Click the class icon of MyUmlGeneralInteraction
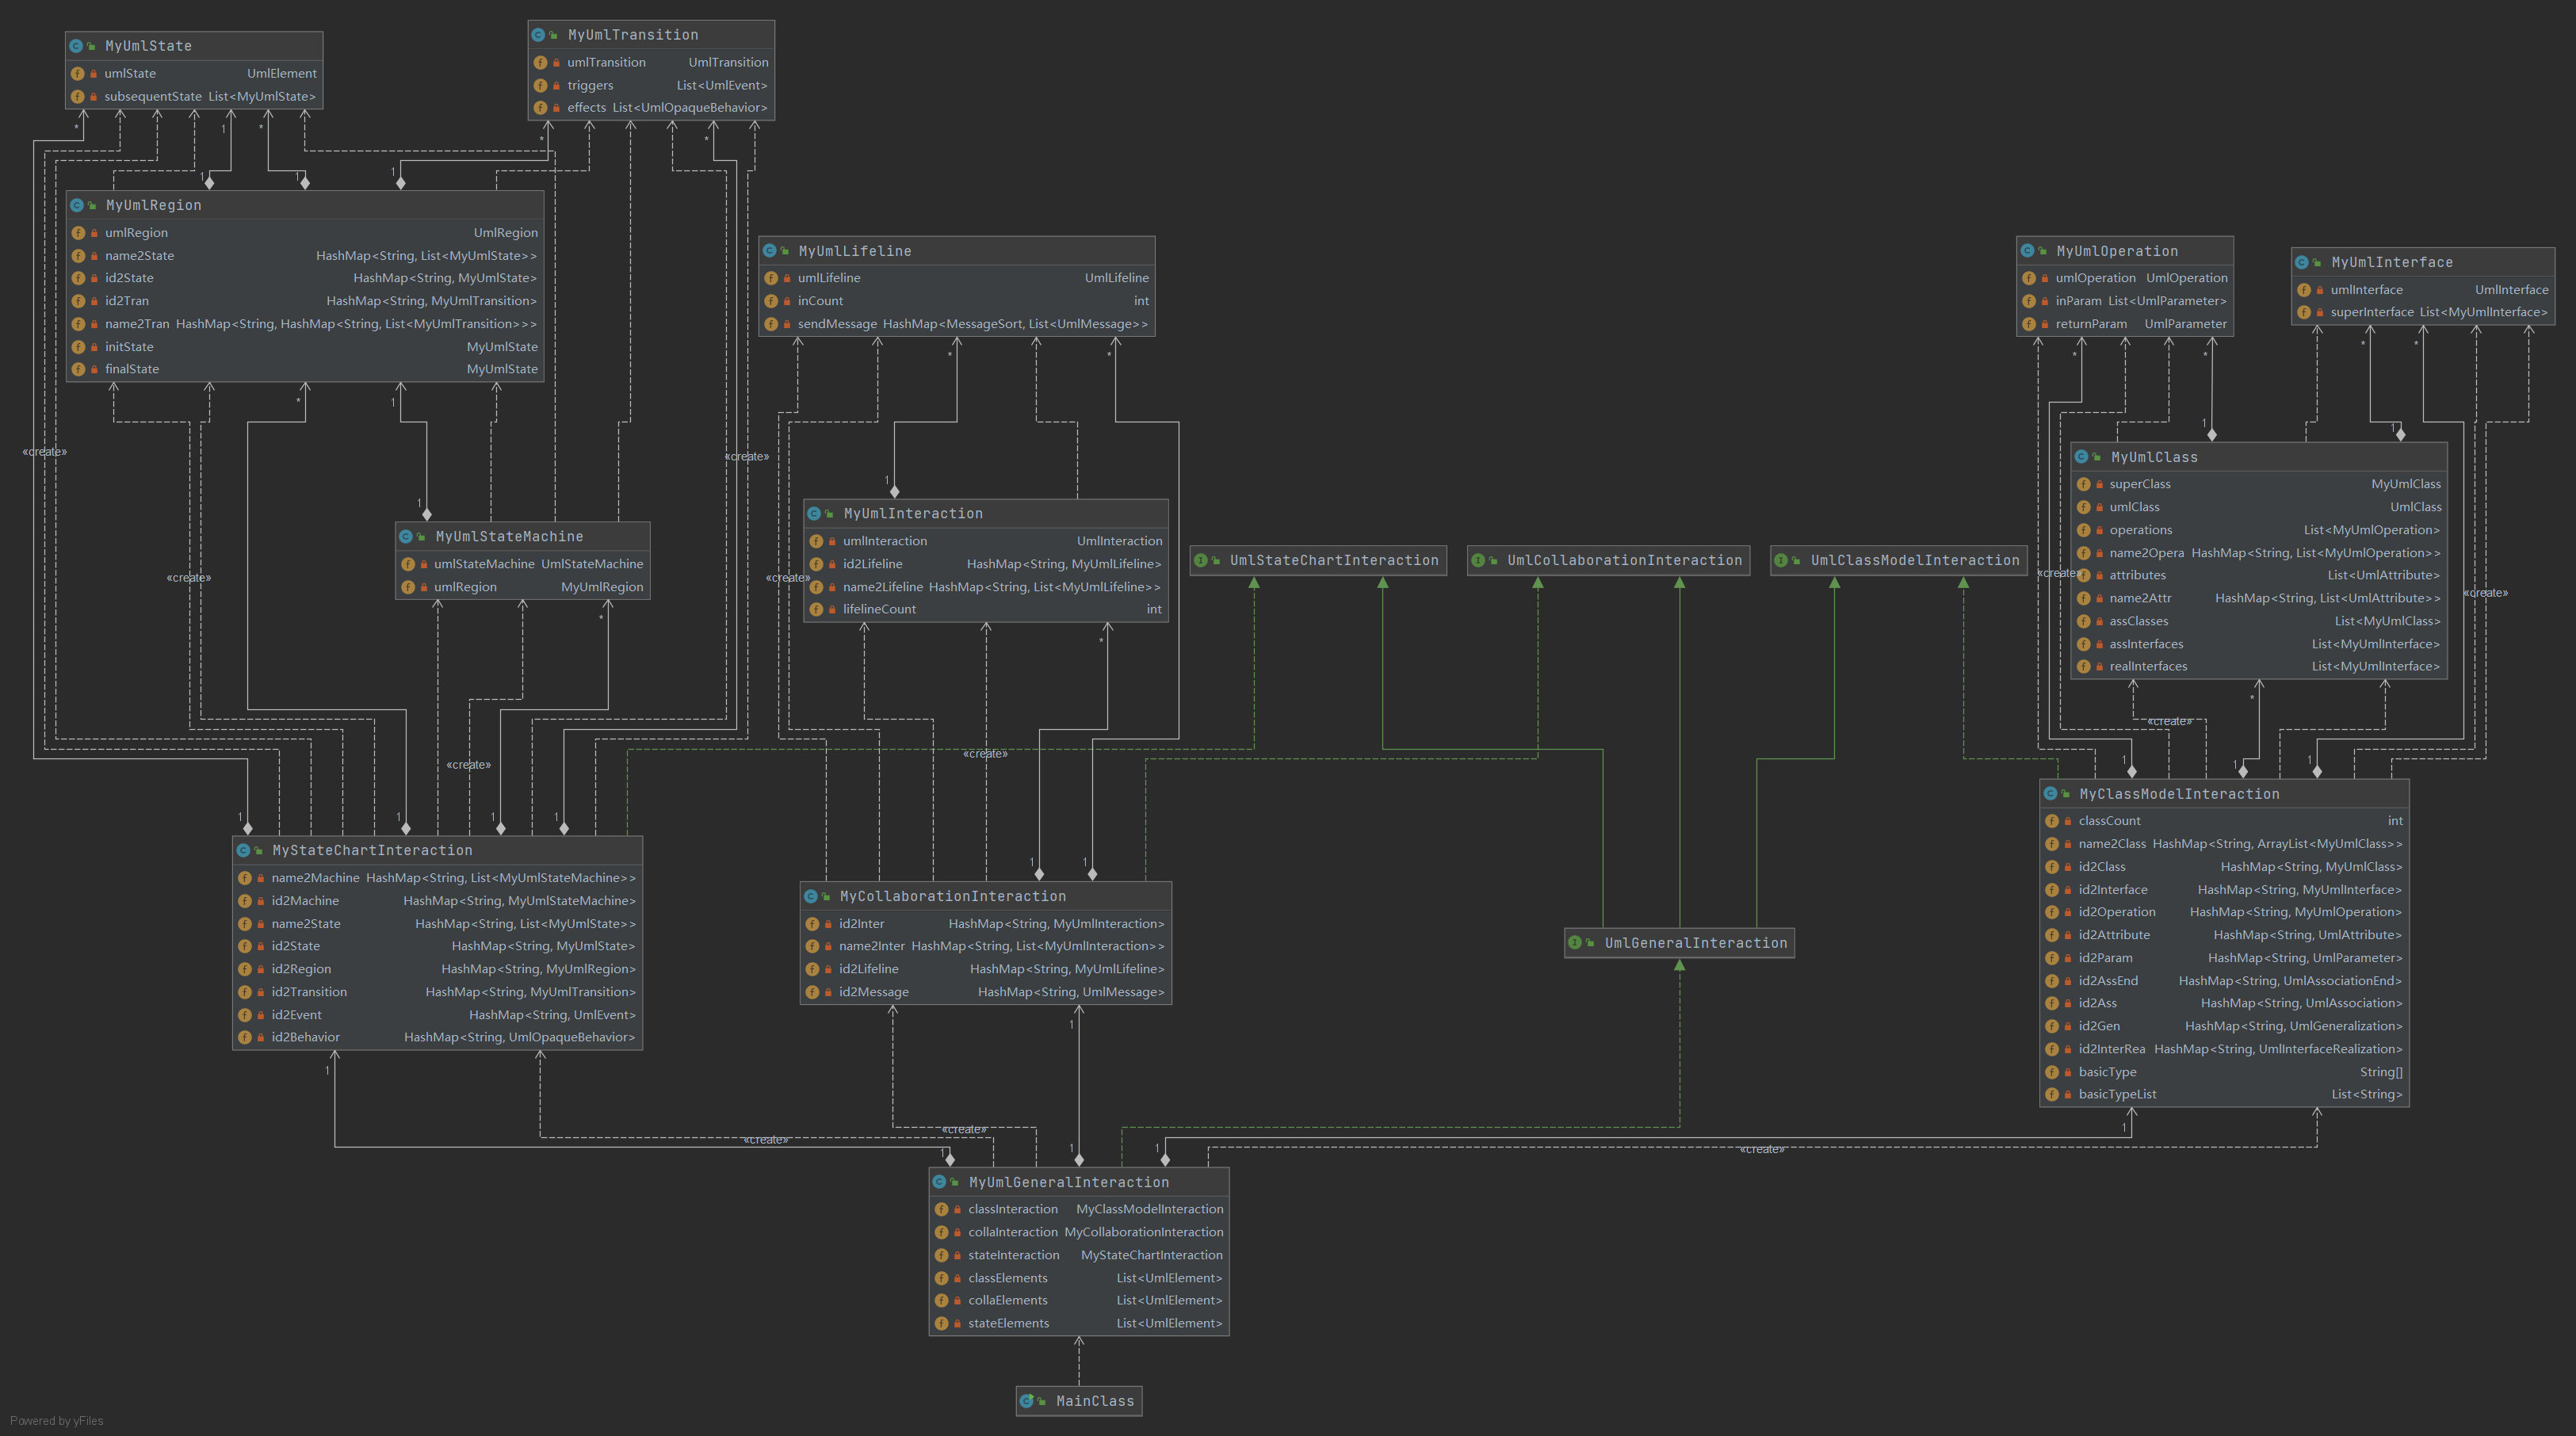The width and height of the screenshot is (2576, 1436). pyautogui.click(x=940, y=1182)
